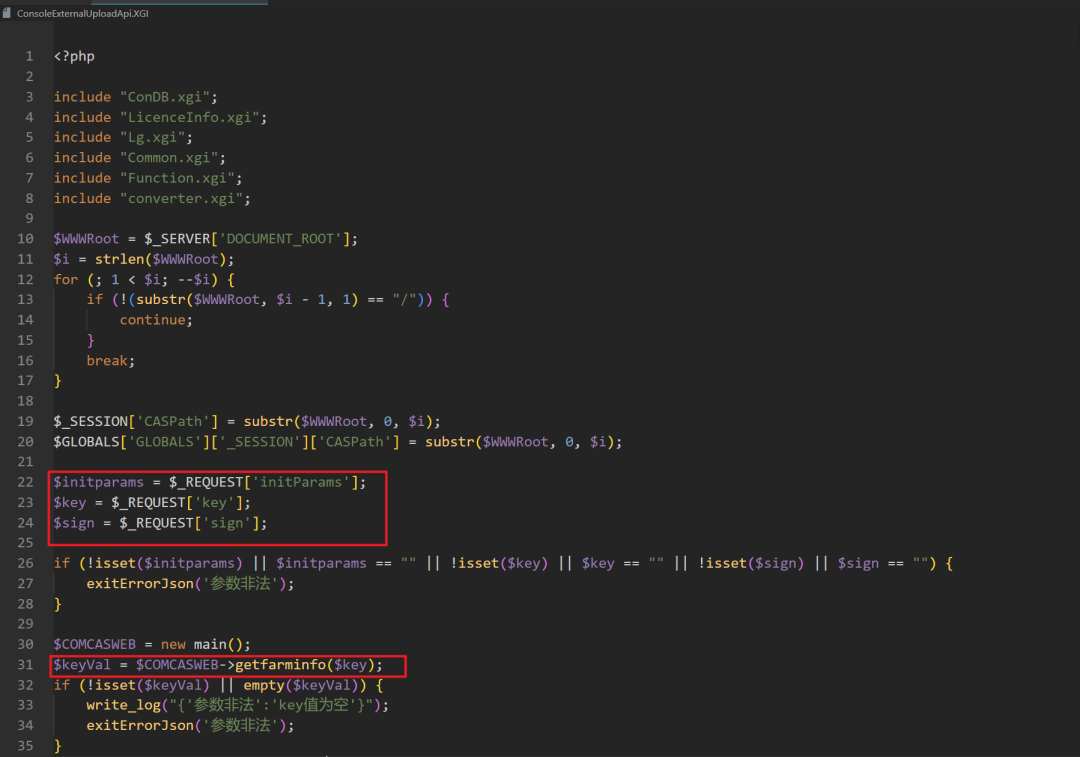Click the "ConDB.xgi" include string
1080x757 pixels.
(x=168, y=97)
